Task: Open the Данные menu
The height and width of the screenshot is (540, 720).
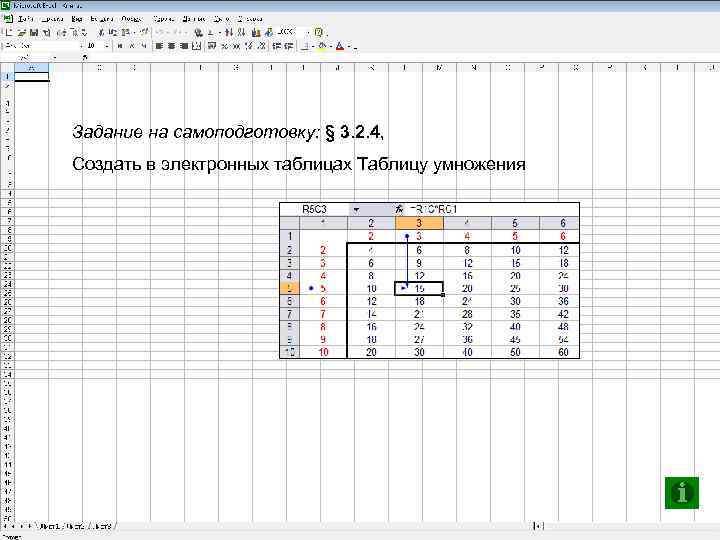Action: click(x=194, y=19)
